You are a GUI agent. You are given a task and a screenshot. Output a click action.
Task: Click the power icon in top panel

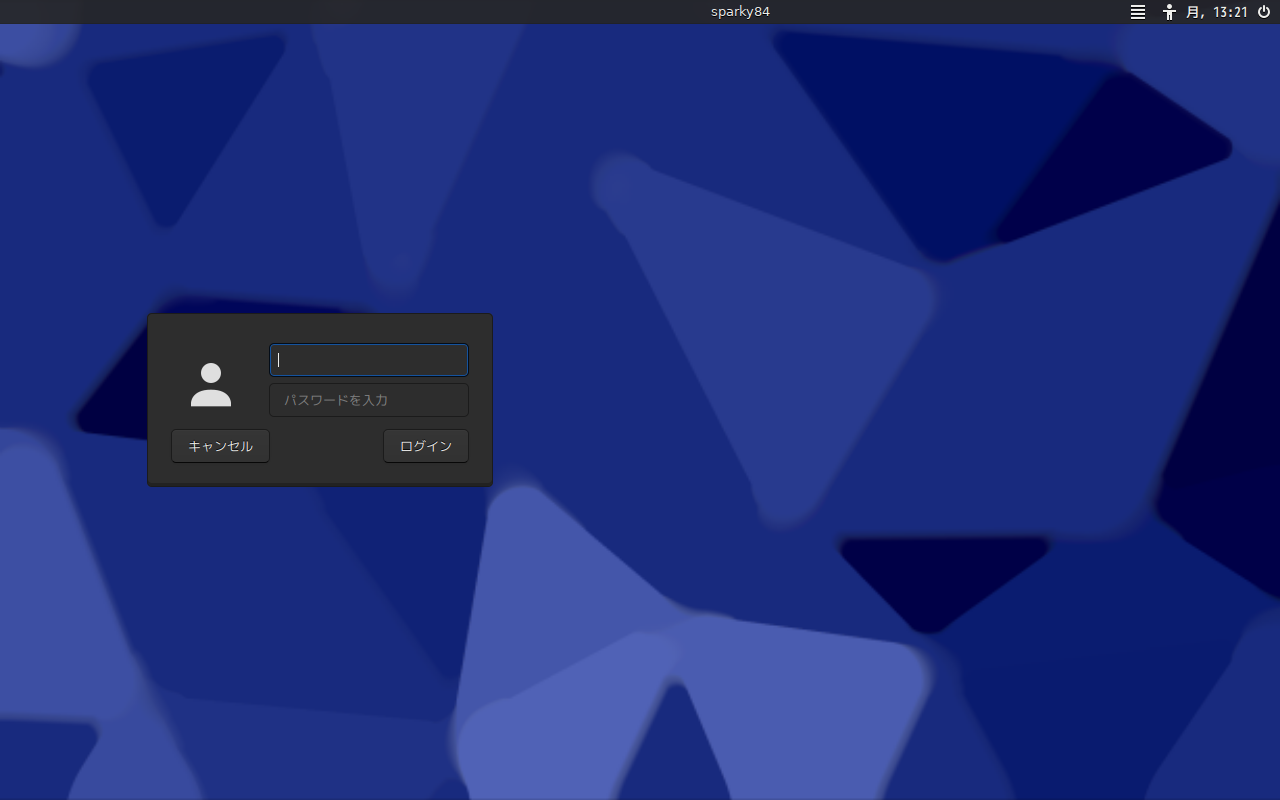1264,12
